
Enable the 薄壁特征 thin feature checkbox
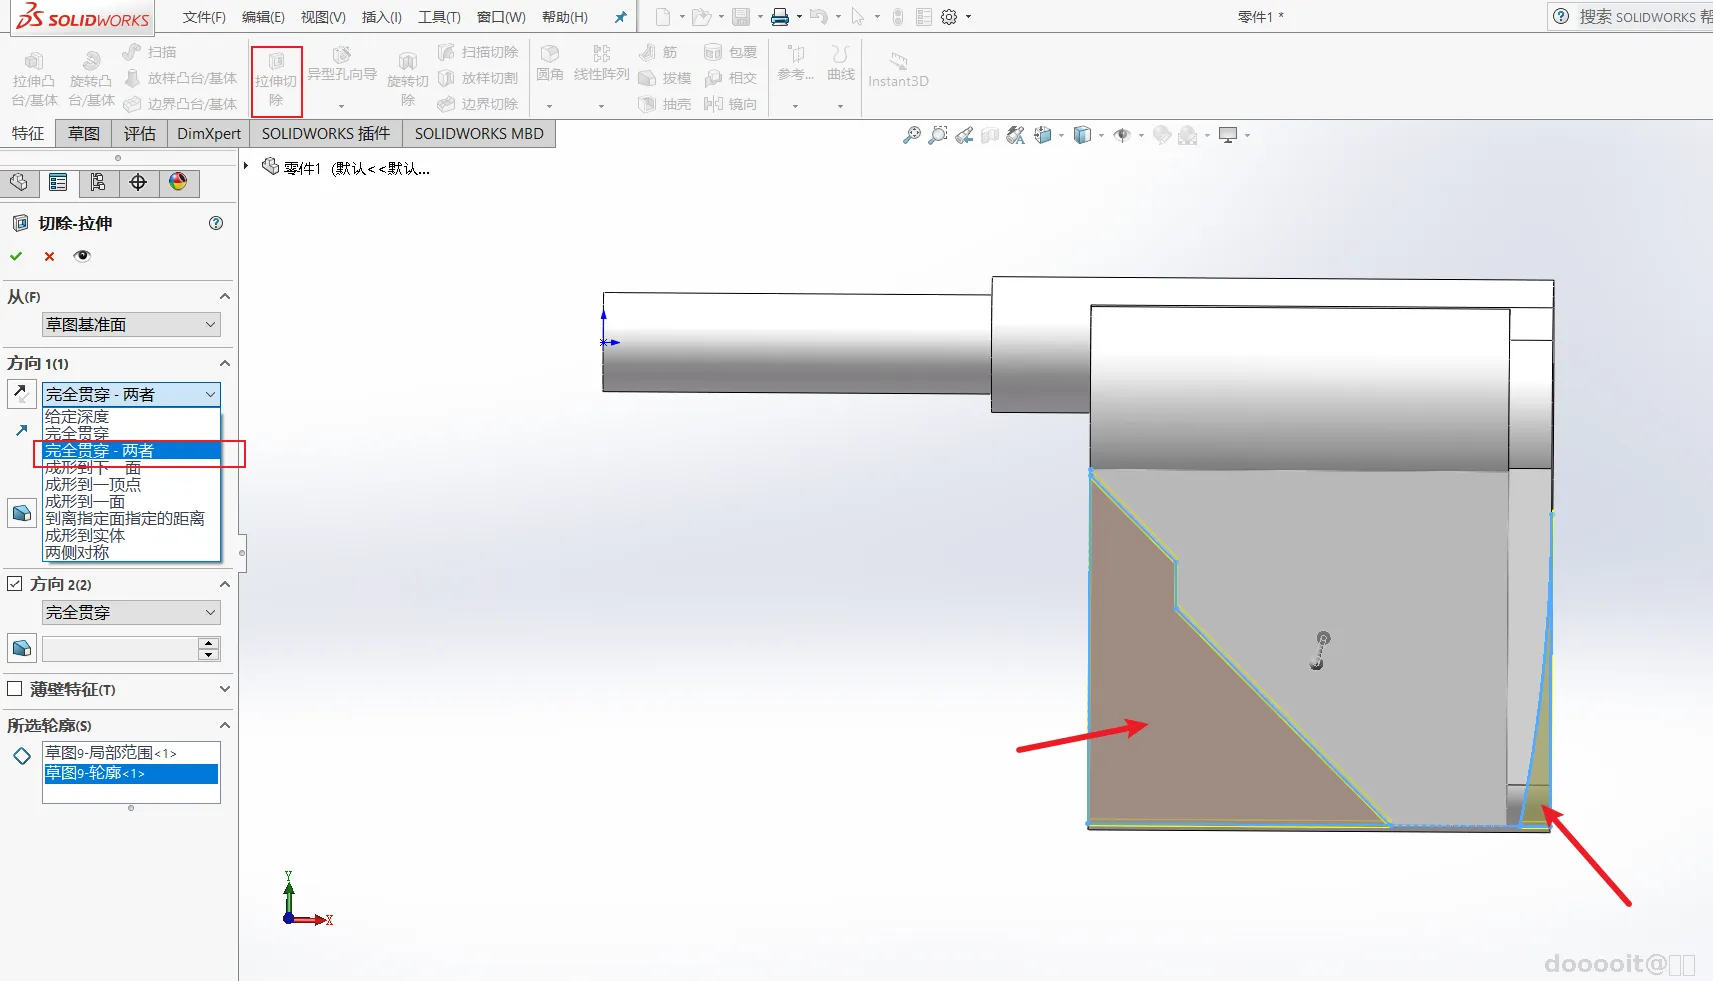tap(15, 689)
